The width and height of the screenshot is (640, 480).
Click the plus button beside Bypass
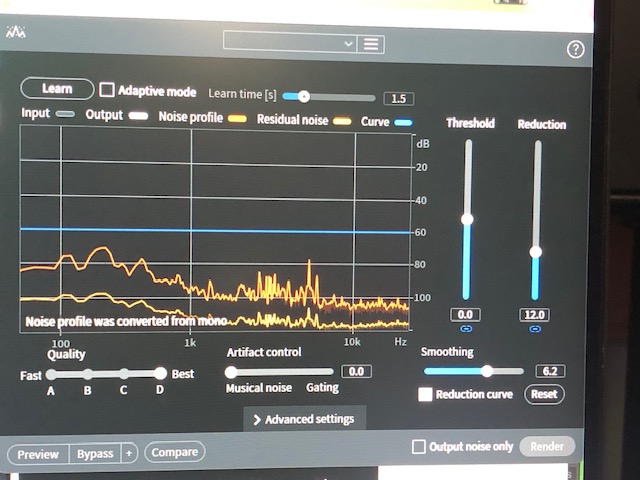click(129, 453)
